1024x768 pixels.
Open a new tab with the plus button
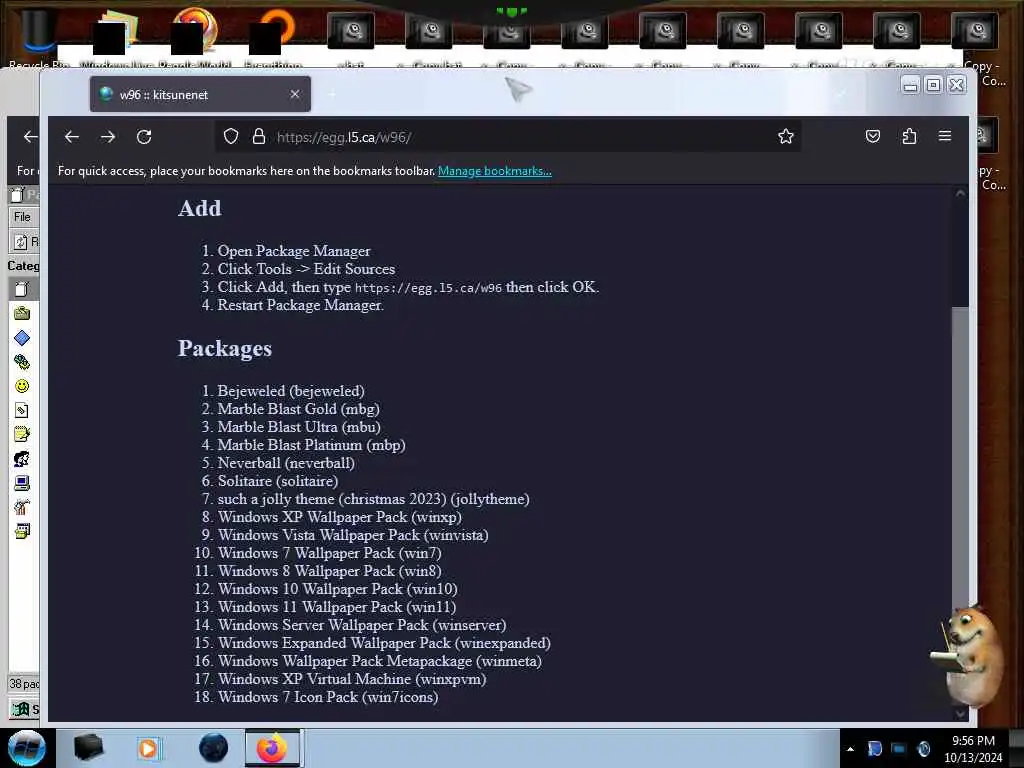332,95
